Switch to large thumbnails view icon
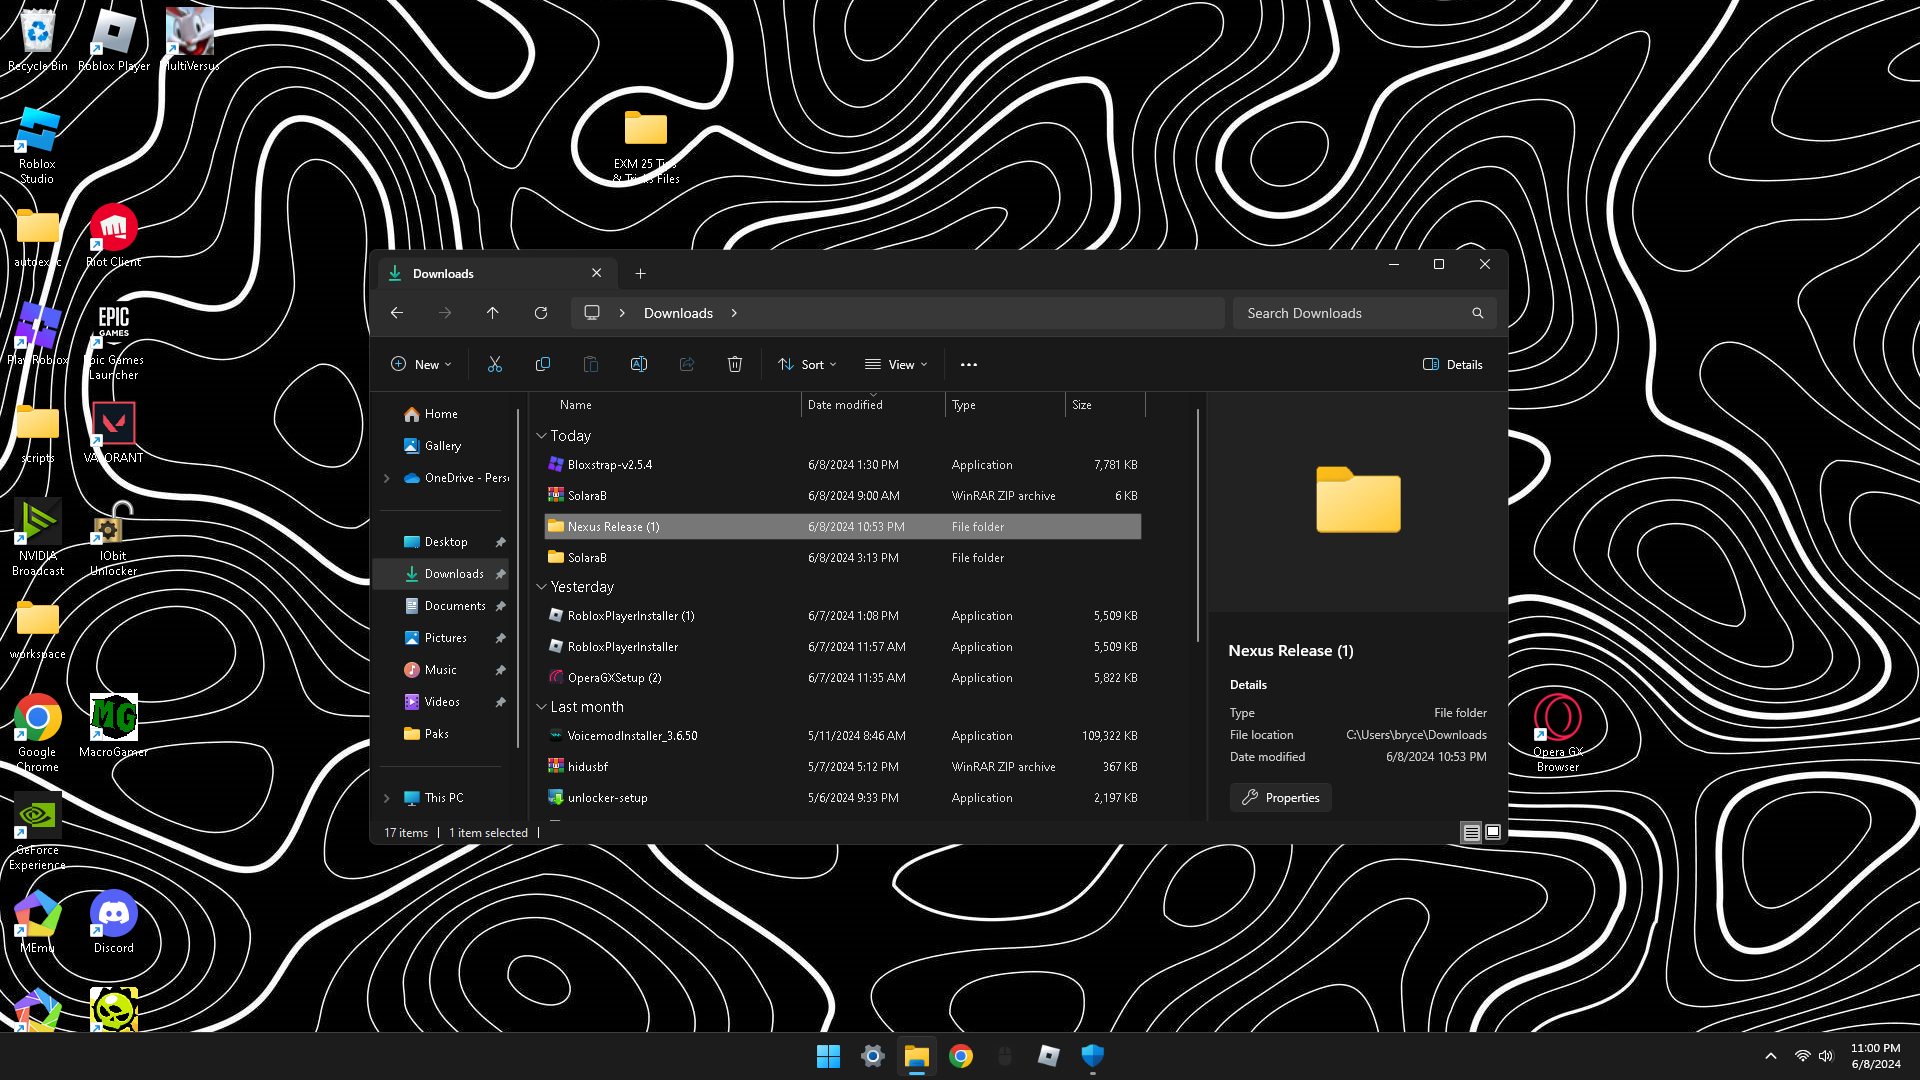Image resolution: width=1920 pixels, height=1080 pixels. click(x=1493, y=832)
